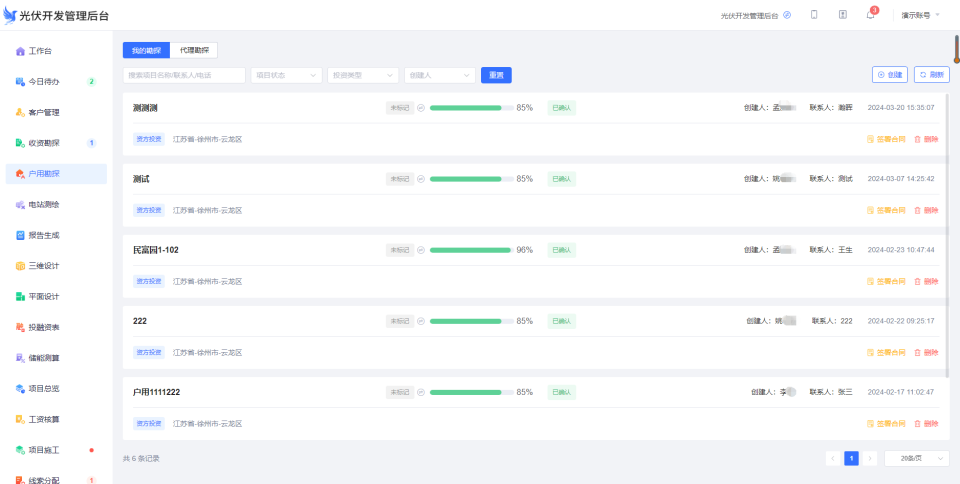Viewport: 960px width, 484px height.
Task: Click round icon beside 未标记 in 测试 row
Action: coord(421,179)
